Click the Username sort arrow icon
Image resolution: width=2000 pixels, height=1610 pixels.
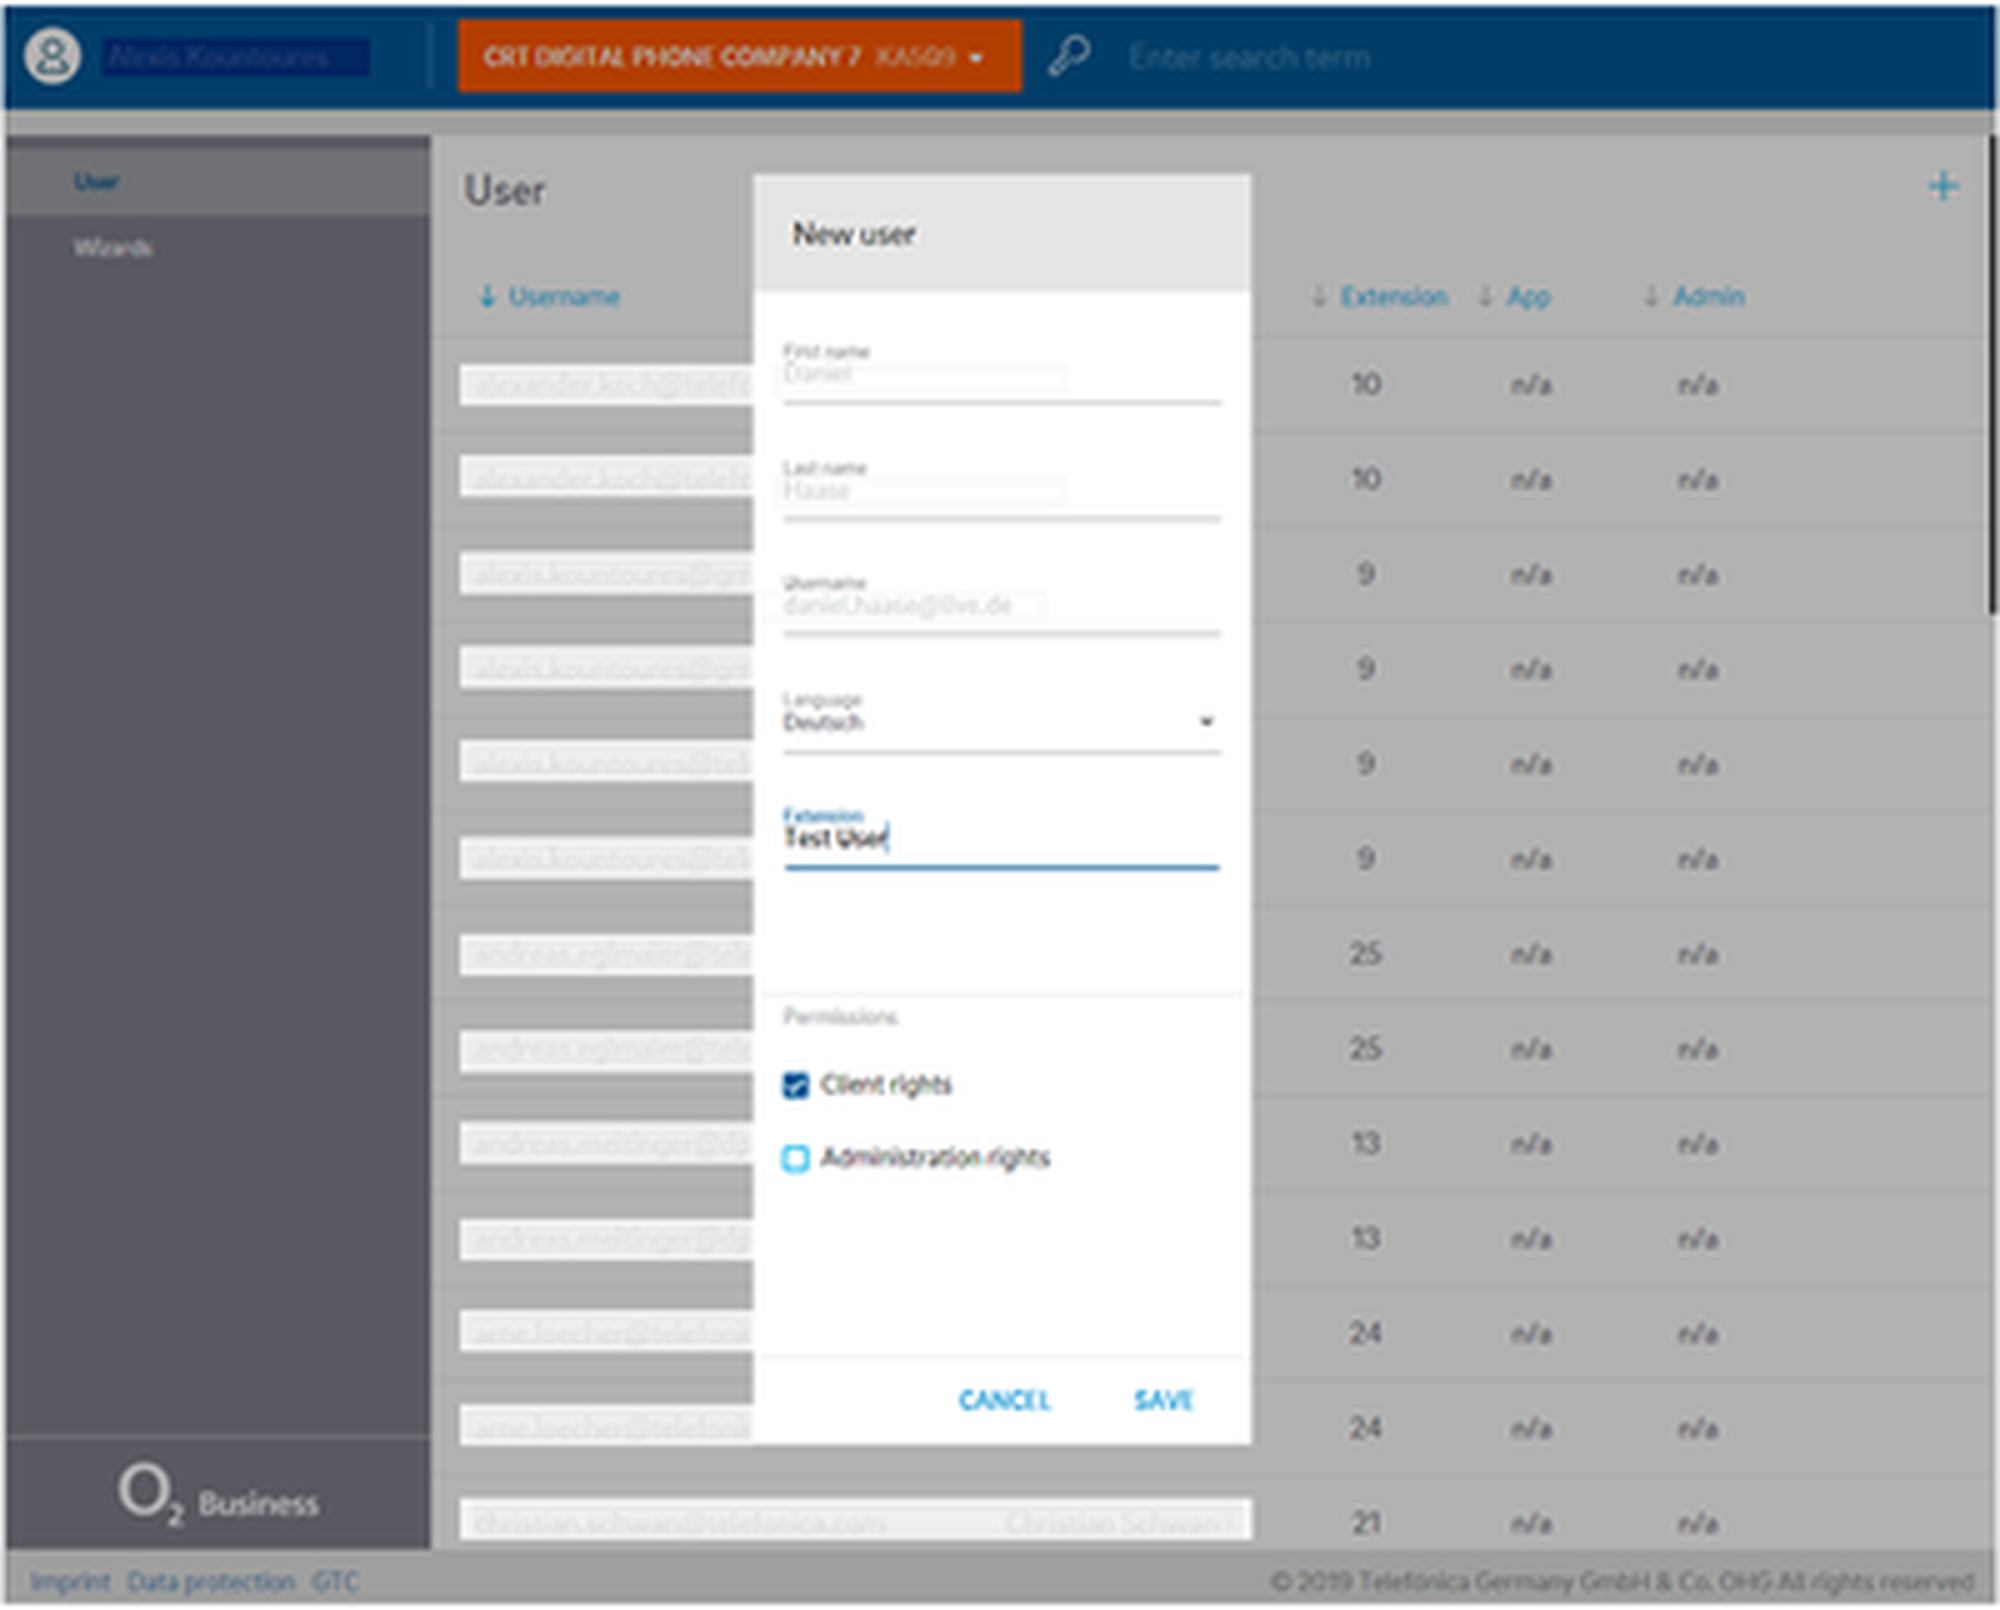[487, 296]
